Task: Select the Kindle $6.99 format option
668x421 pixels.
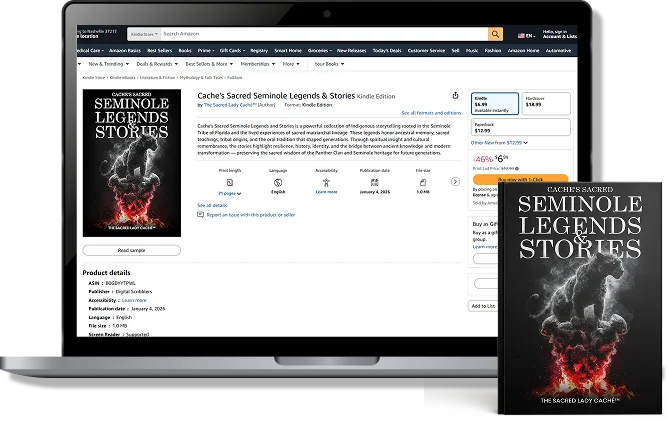Action: [495, 104]
